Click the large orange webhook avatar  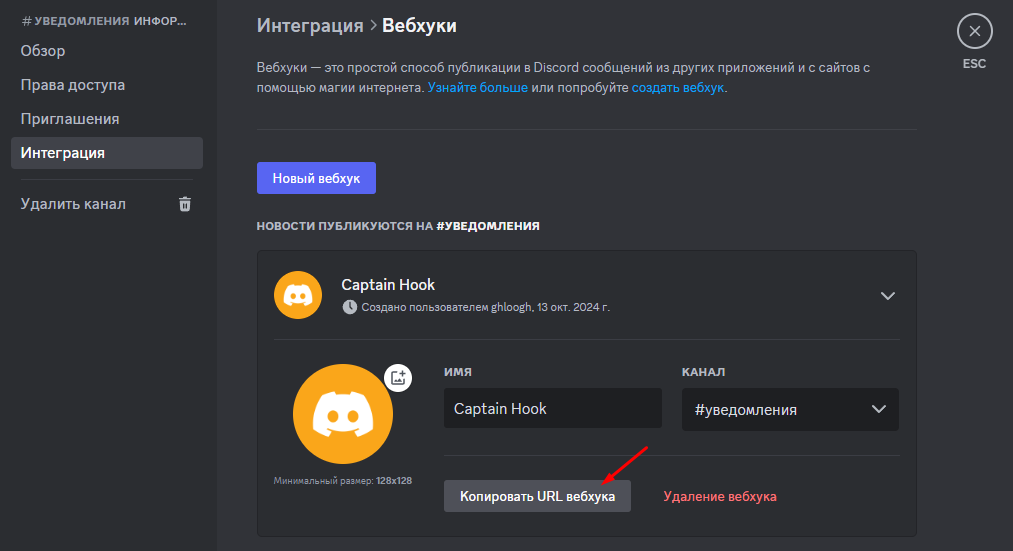342,414
